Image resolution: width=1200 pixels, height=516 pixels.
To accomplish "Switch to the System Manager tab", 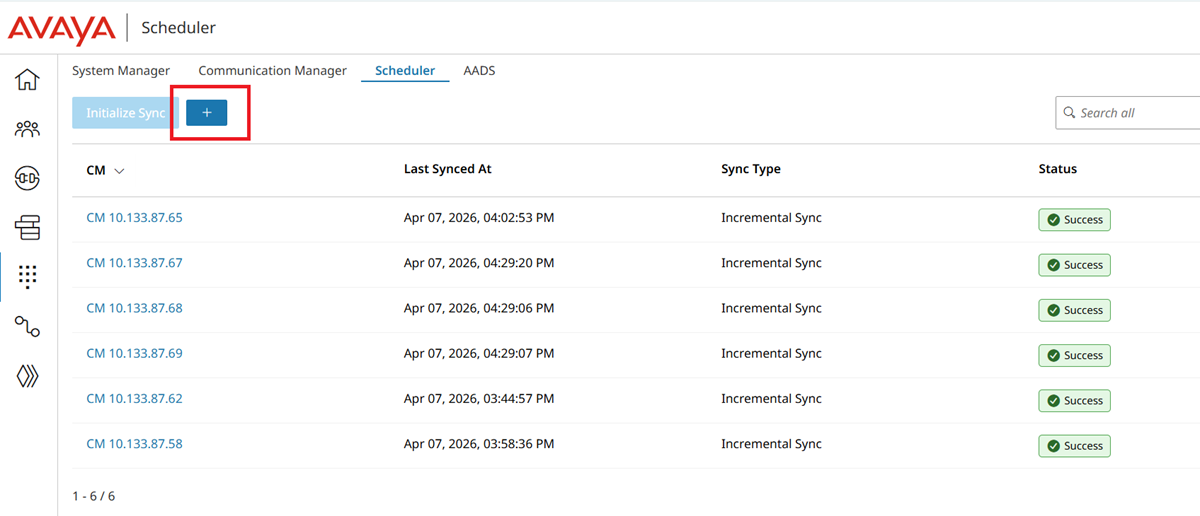I will pyautogui.click(x=121, y=71).
